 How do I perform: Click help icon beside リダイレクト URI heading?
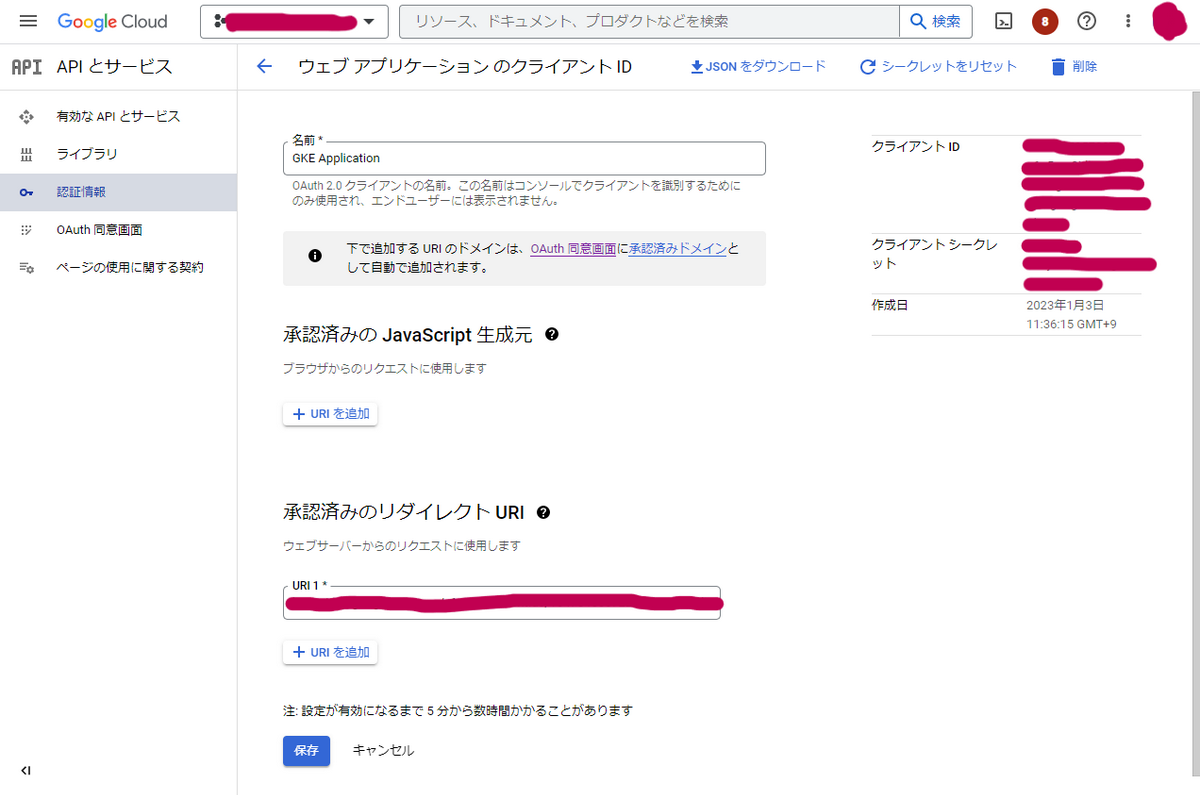[x=543, y=513]
